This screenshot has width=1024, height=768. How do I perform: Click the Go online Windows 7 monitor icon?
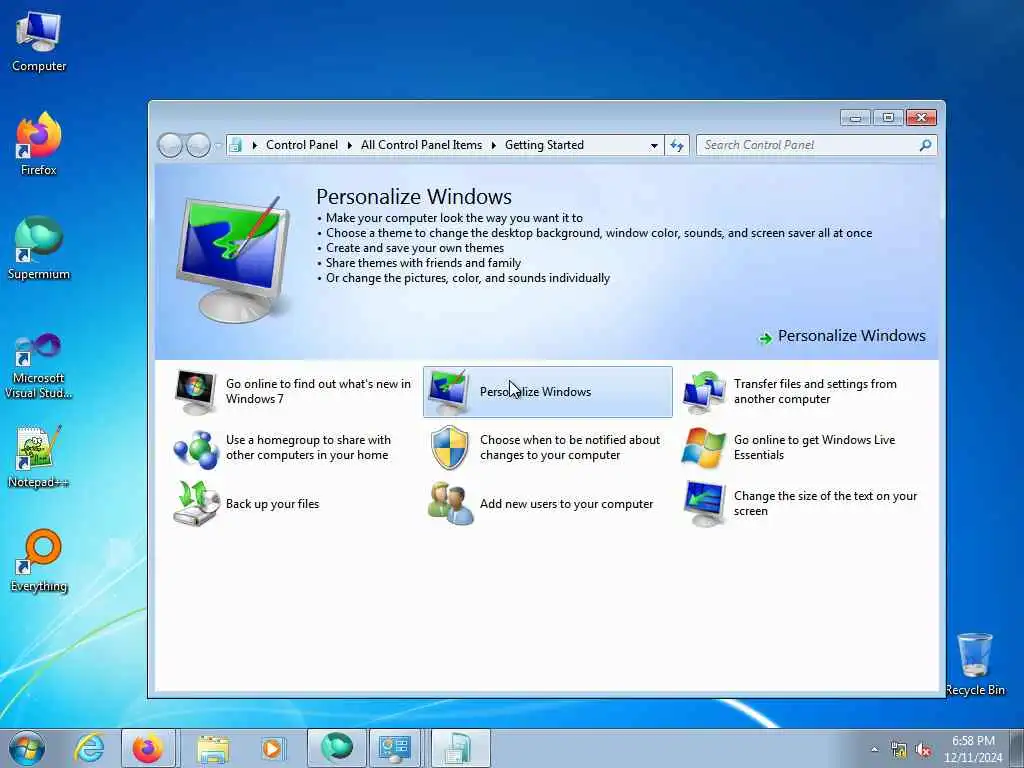click(195, 392)
